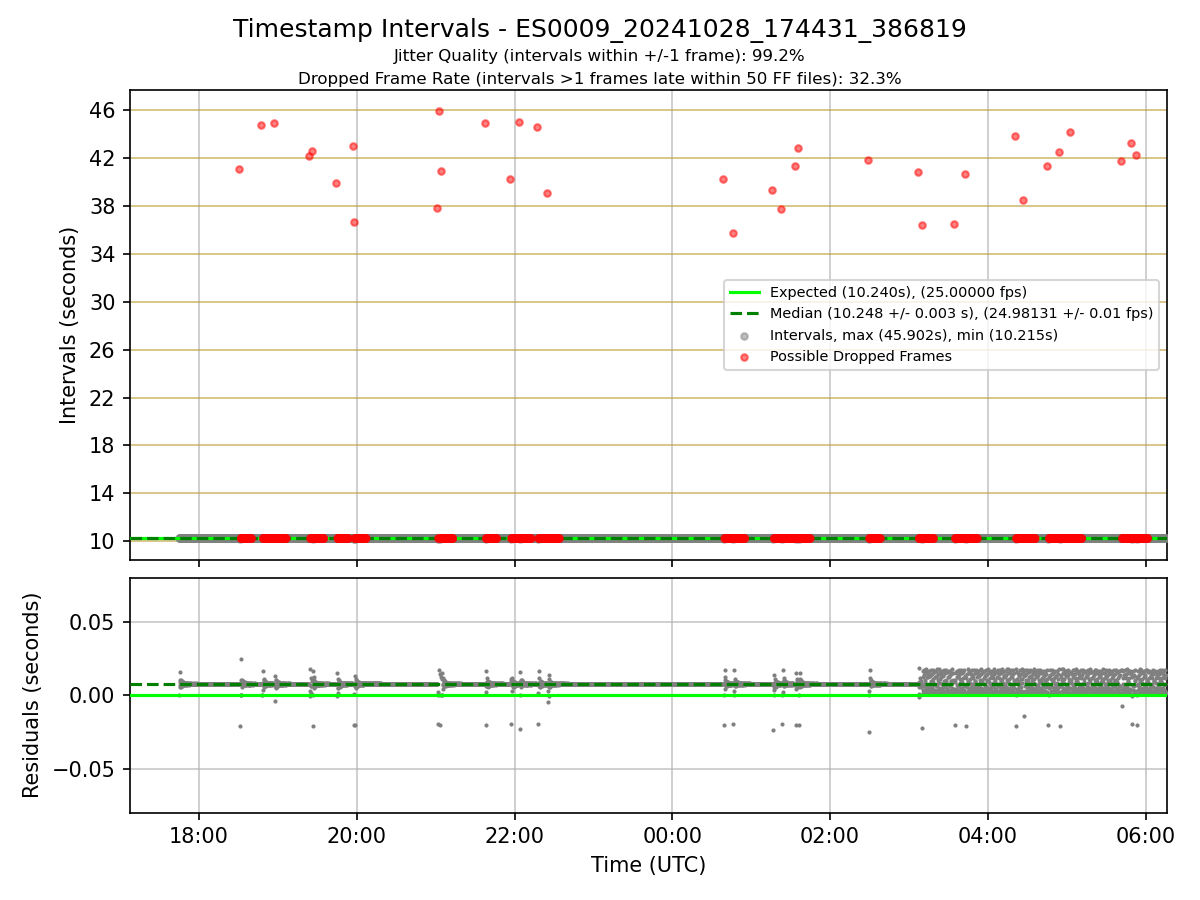Click the '14' tick label on the intervals axis

click(105, 493)
